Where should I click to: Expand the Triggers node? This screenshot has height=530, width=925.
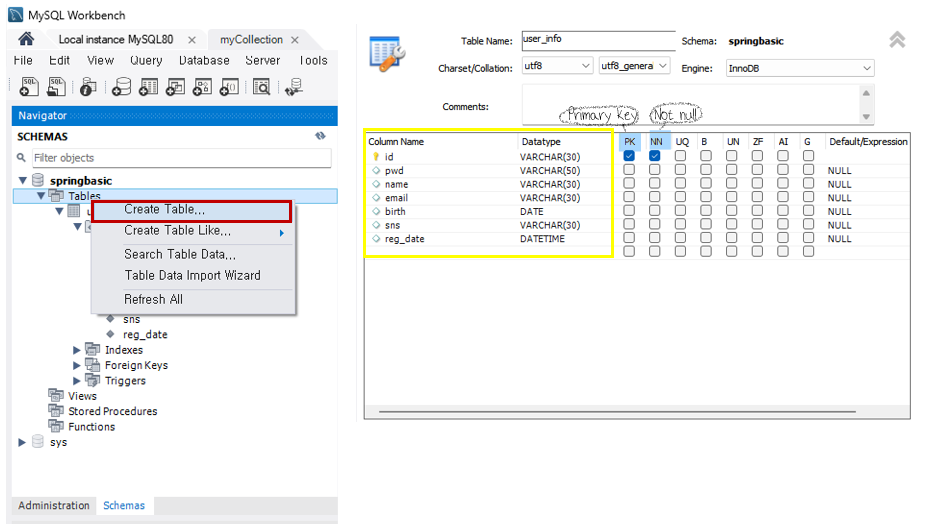[x=77, y=381]
